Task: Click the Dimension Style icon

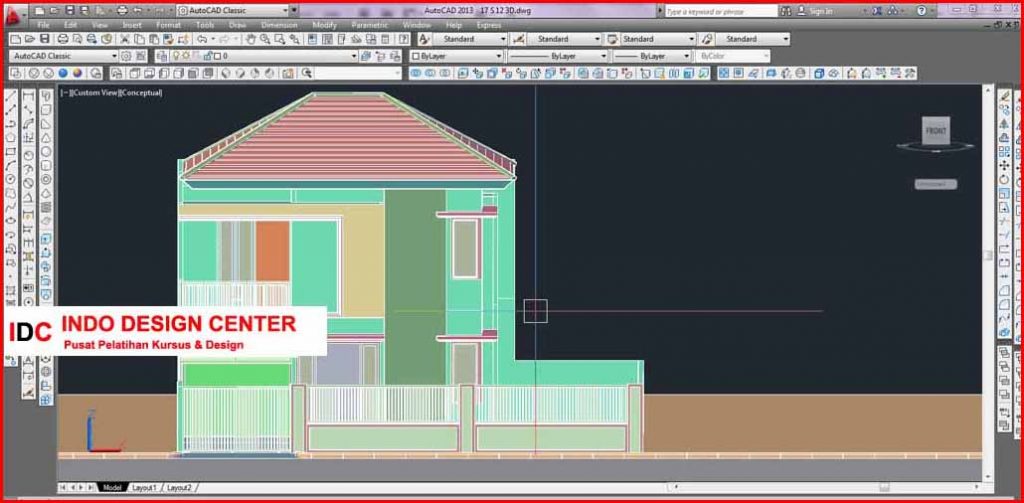Action: (x=519, y=39)
